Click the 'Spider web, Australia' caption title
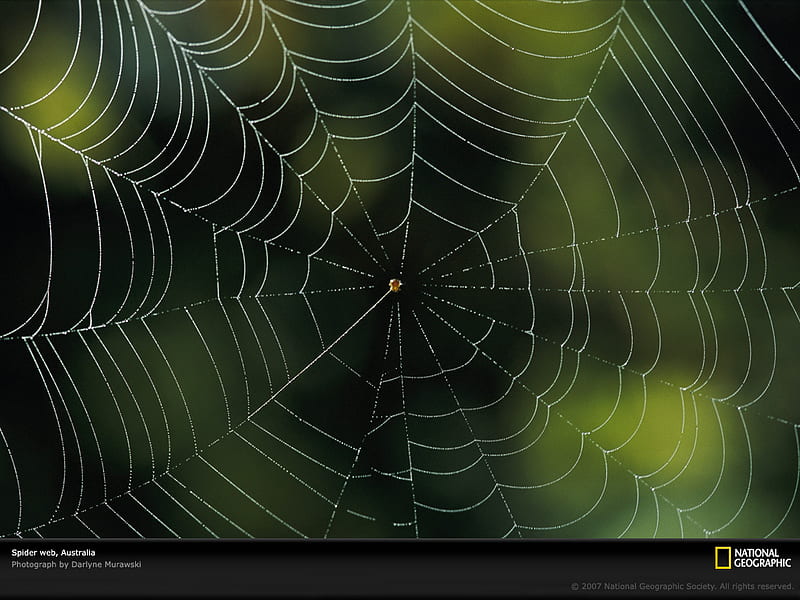Screen dimensions: 800x600 53,553
